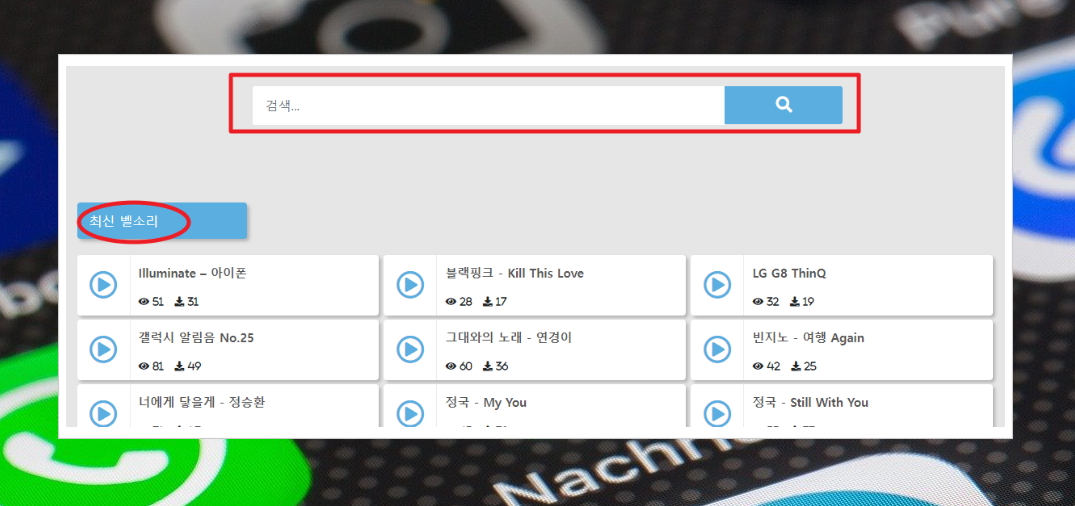Click download icon on Illuminate card
This screenshot has width=1075, height=506.
[x=180, y=302]
